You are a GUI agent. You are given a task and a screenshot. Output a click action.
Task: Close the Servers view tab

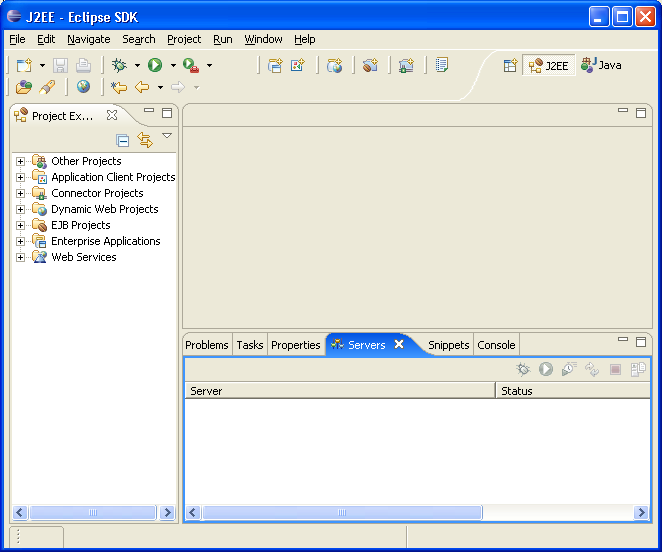click(399, 344)
